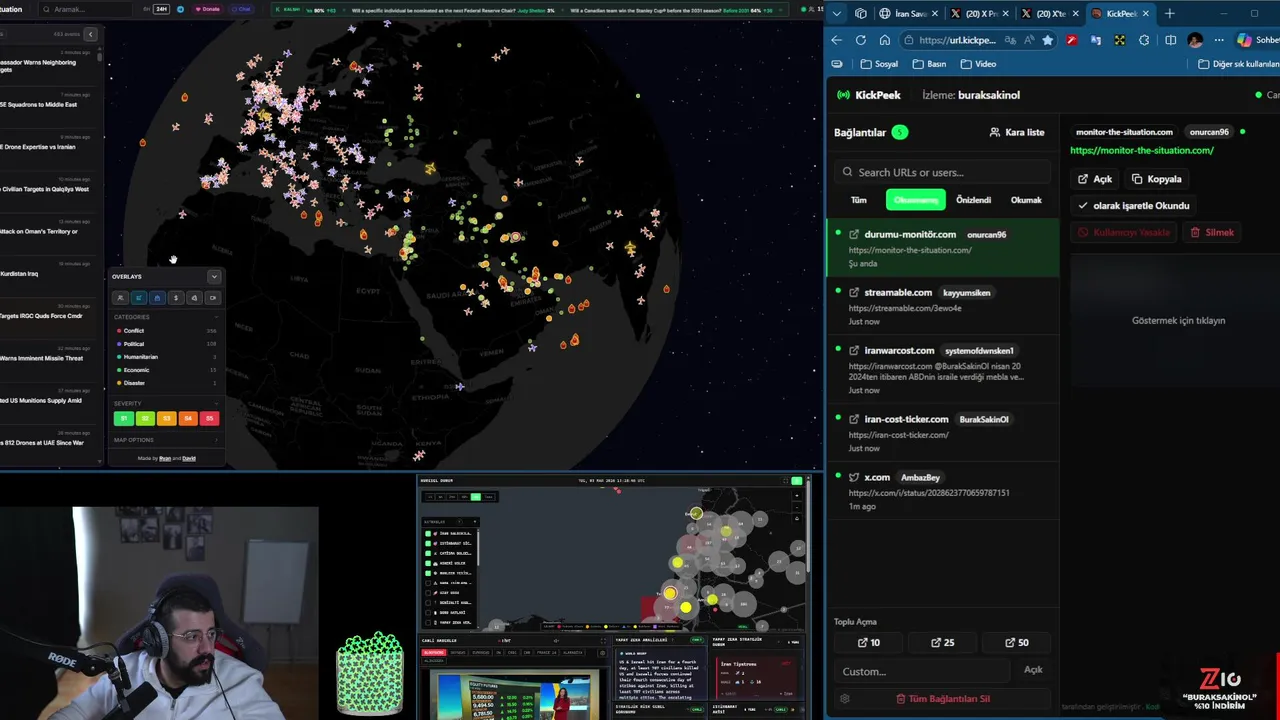Open the Edge settings and more menu
Screen dimensions: 1280x720
[1219, 40]
